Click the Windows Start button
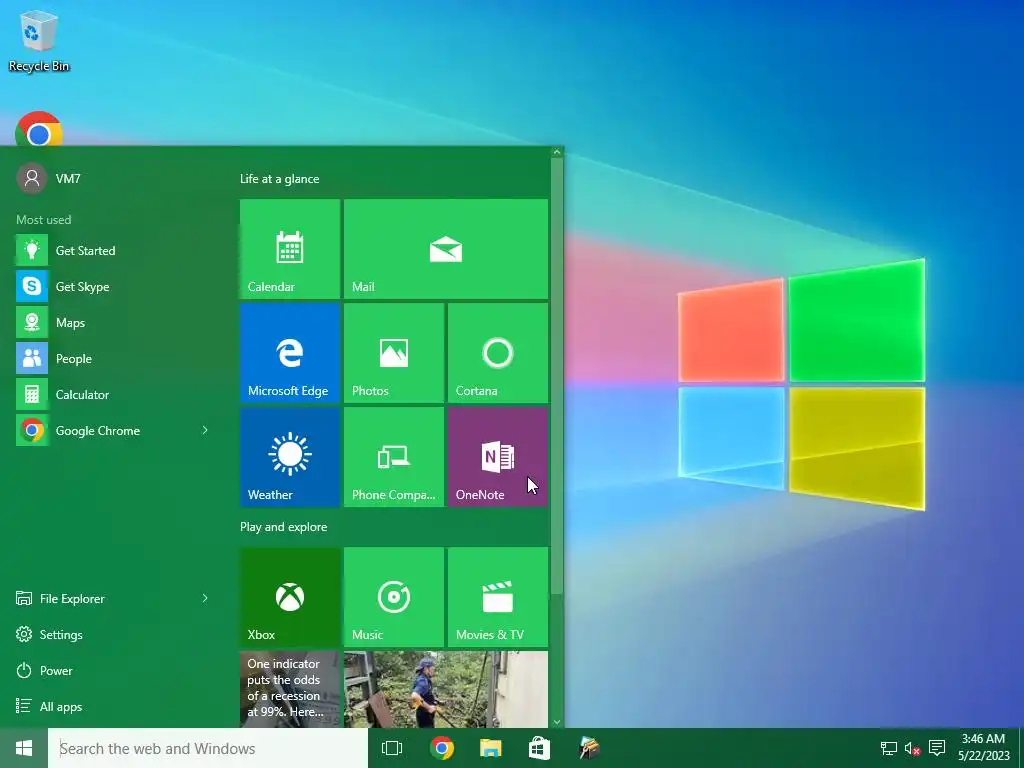1024x768 pixels. (x=24, y=748)
